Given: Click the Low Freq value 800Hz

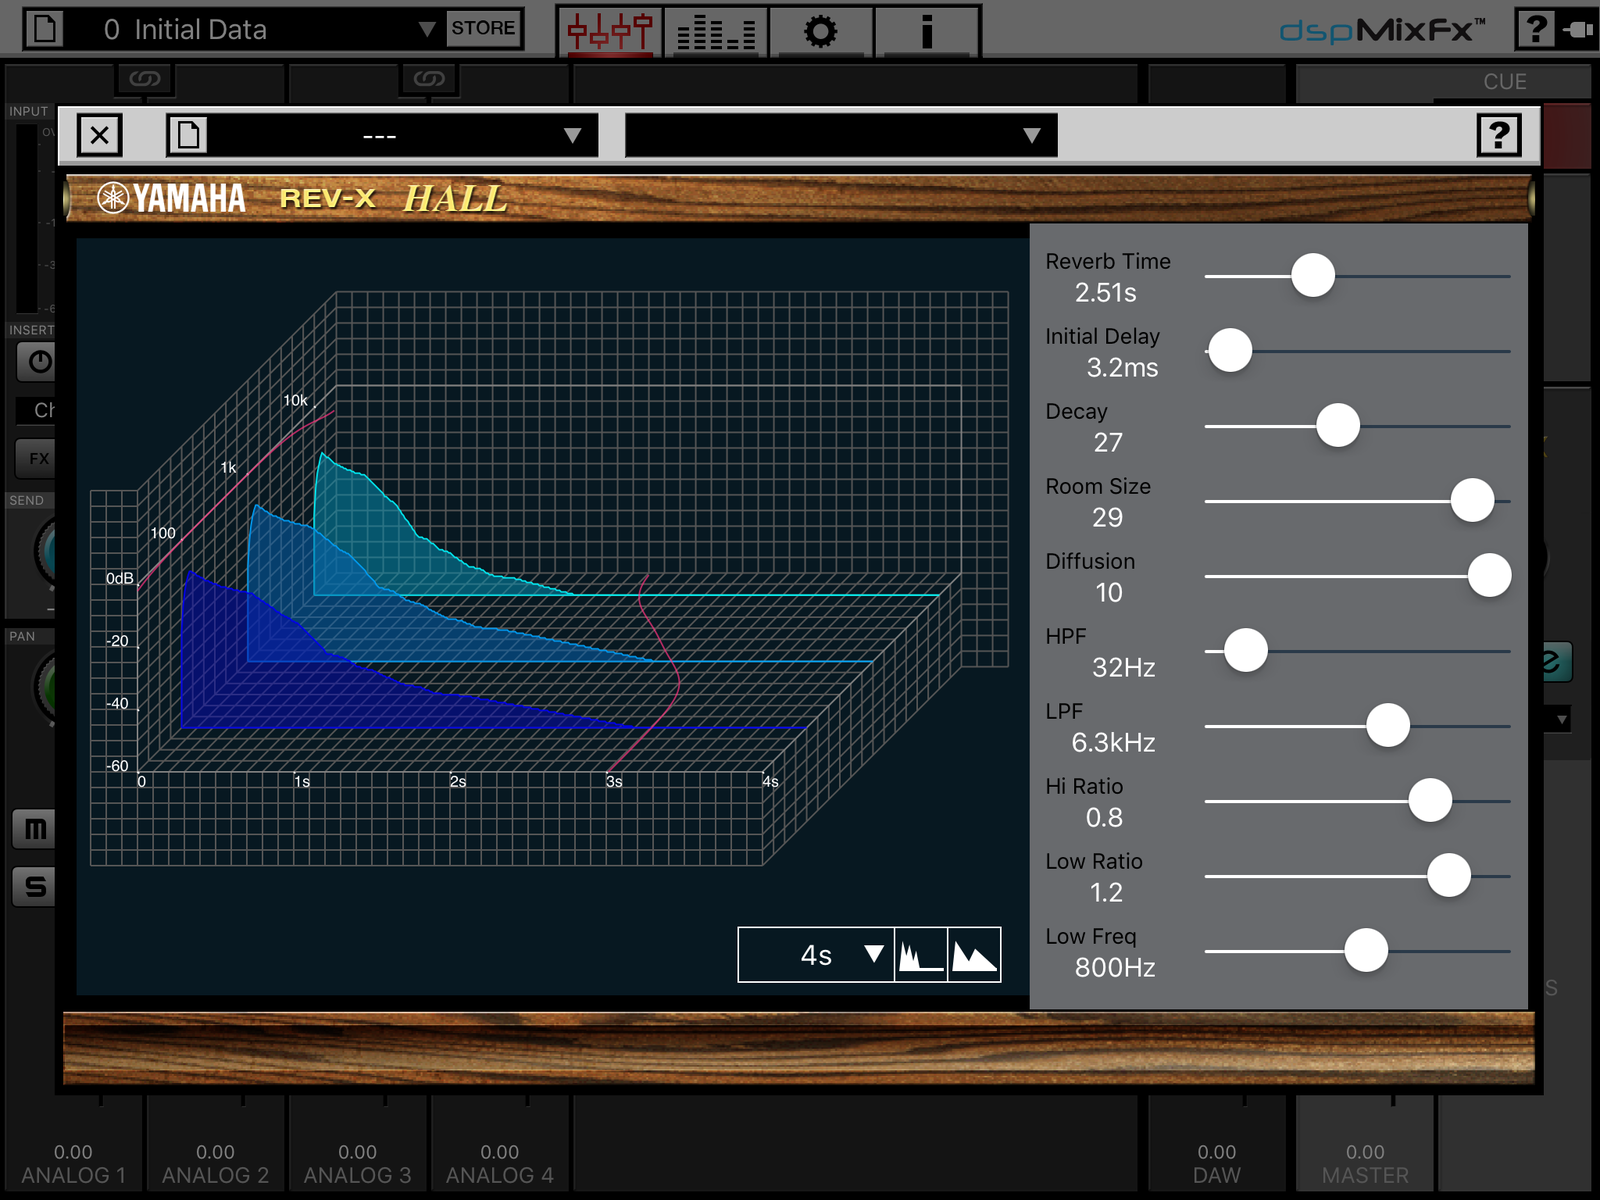Looking at the screenshot, I should click(x=1115, y=968).
